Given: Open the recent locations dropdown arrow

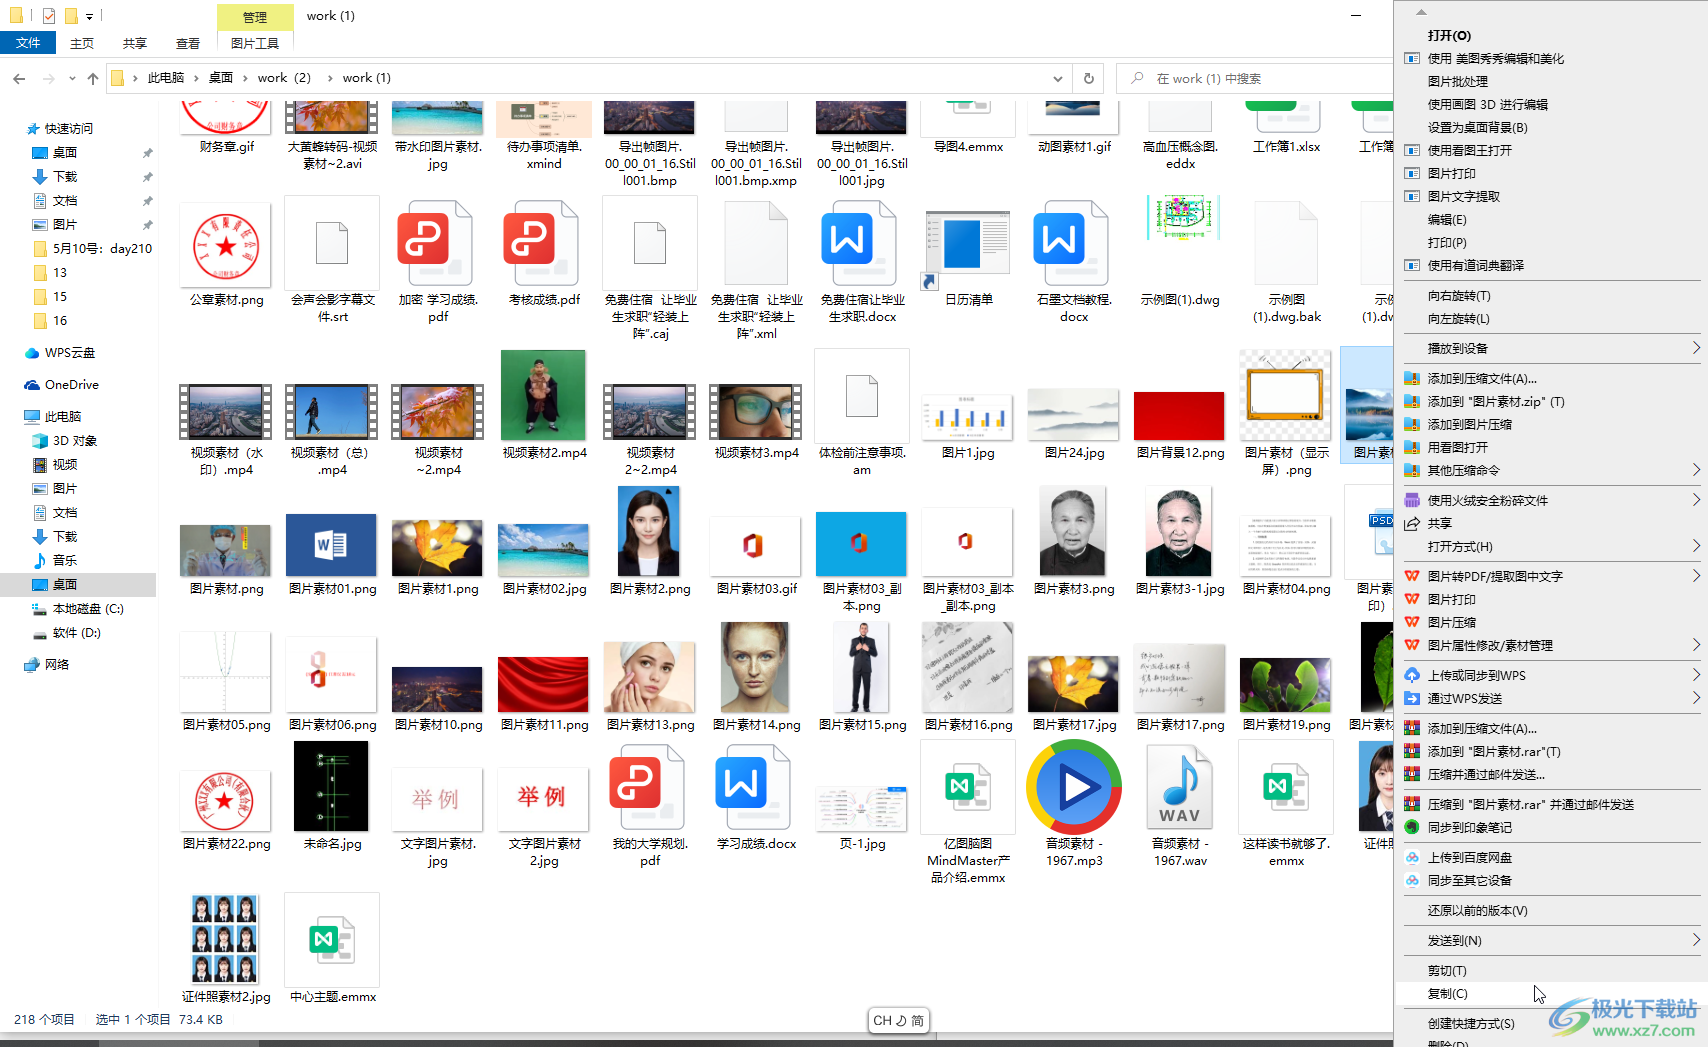Looking at the screenshot, I should pyautogui.click(x=72, y=78).
